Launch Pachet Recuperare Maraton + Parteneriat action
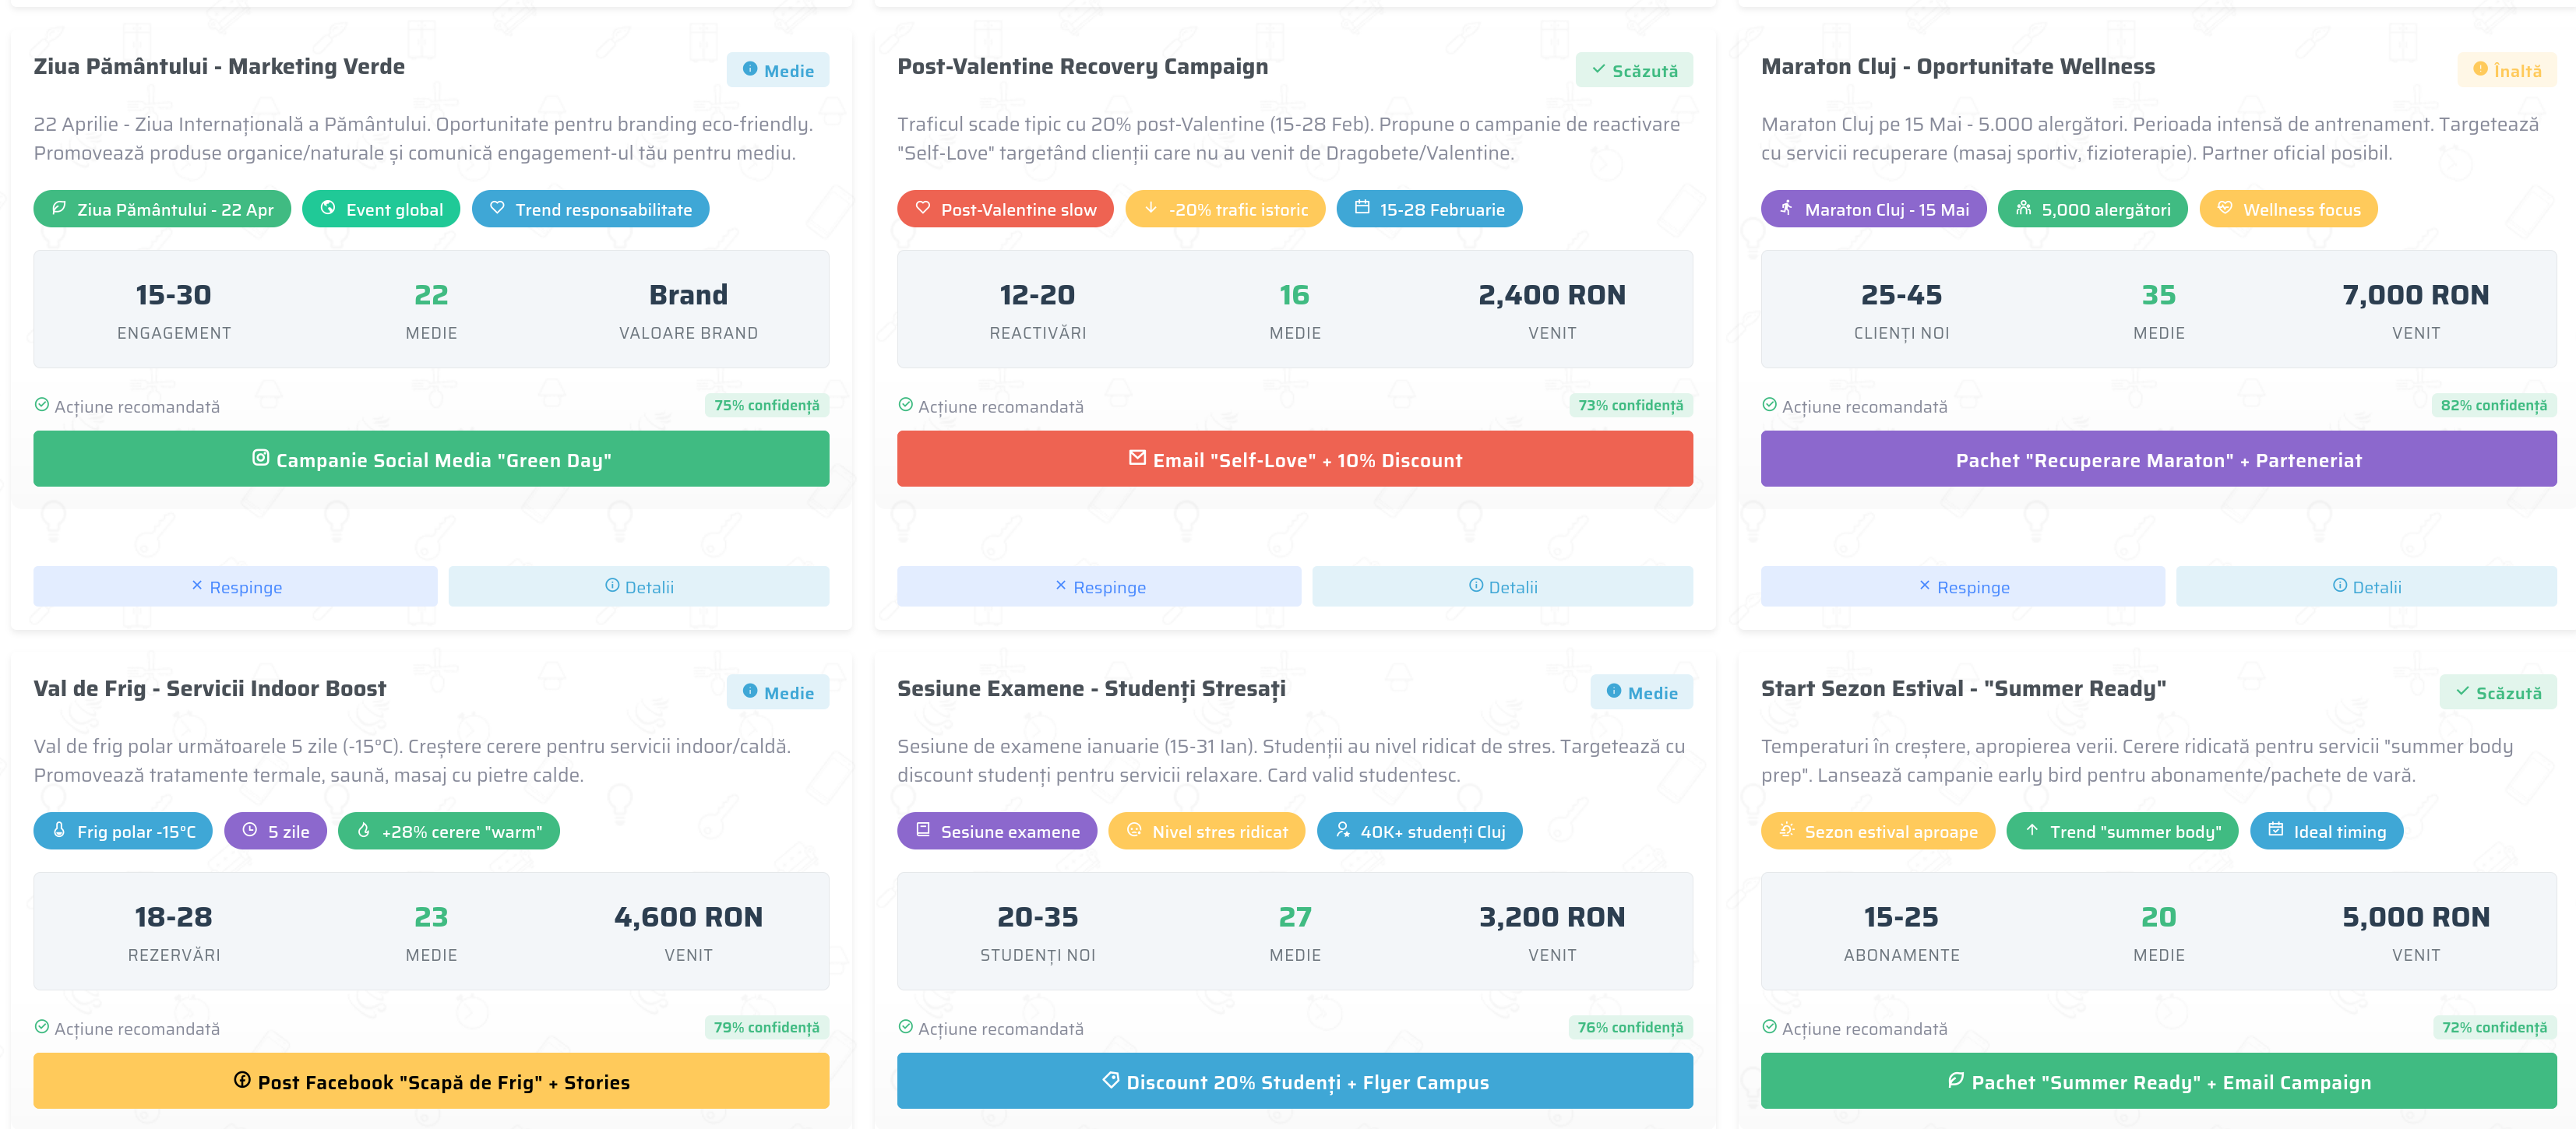 pos(2158,460)
